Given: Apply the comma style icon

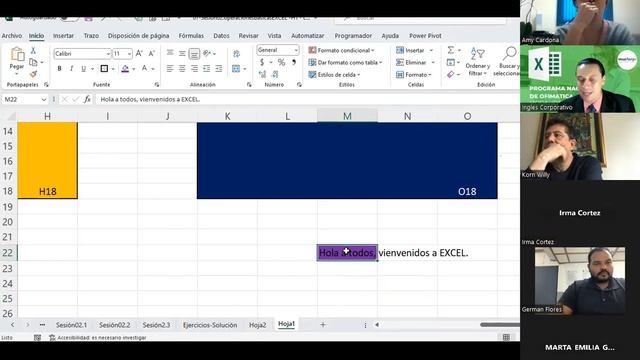Looking at the screenshot, I should (x=293, y=62).
